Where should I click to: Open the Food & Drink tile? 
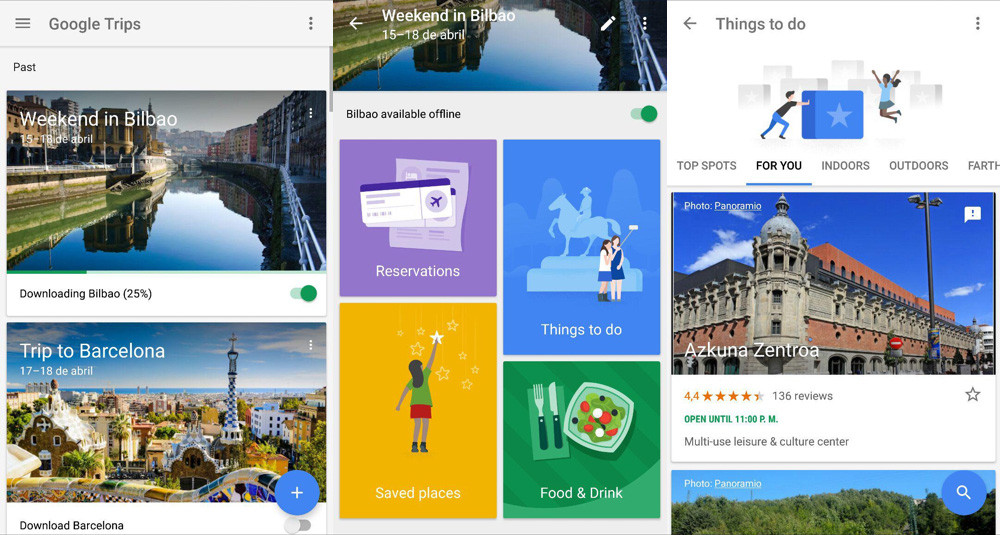582,440
